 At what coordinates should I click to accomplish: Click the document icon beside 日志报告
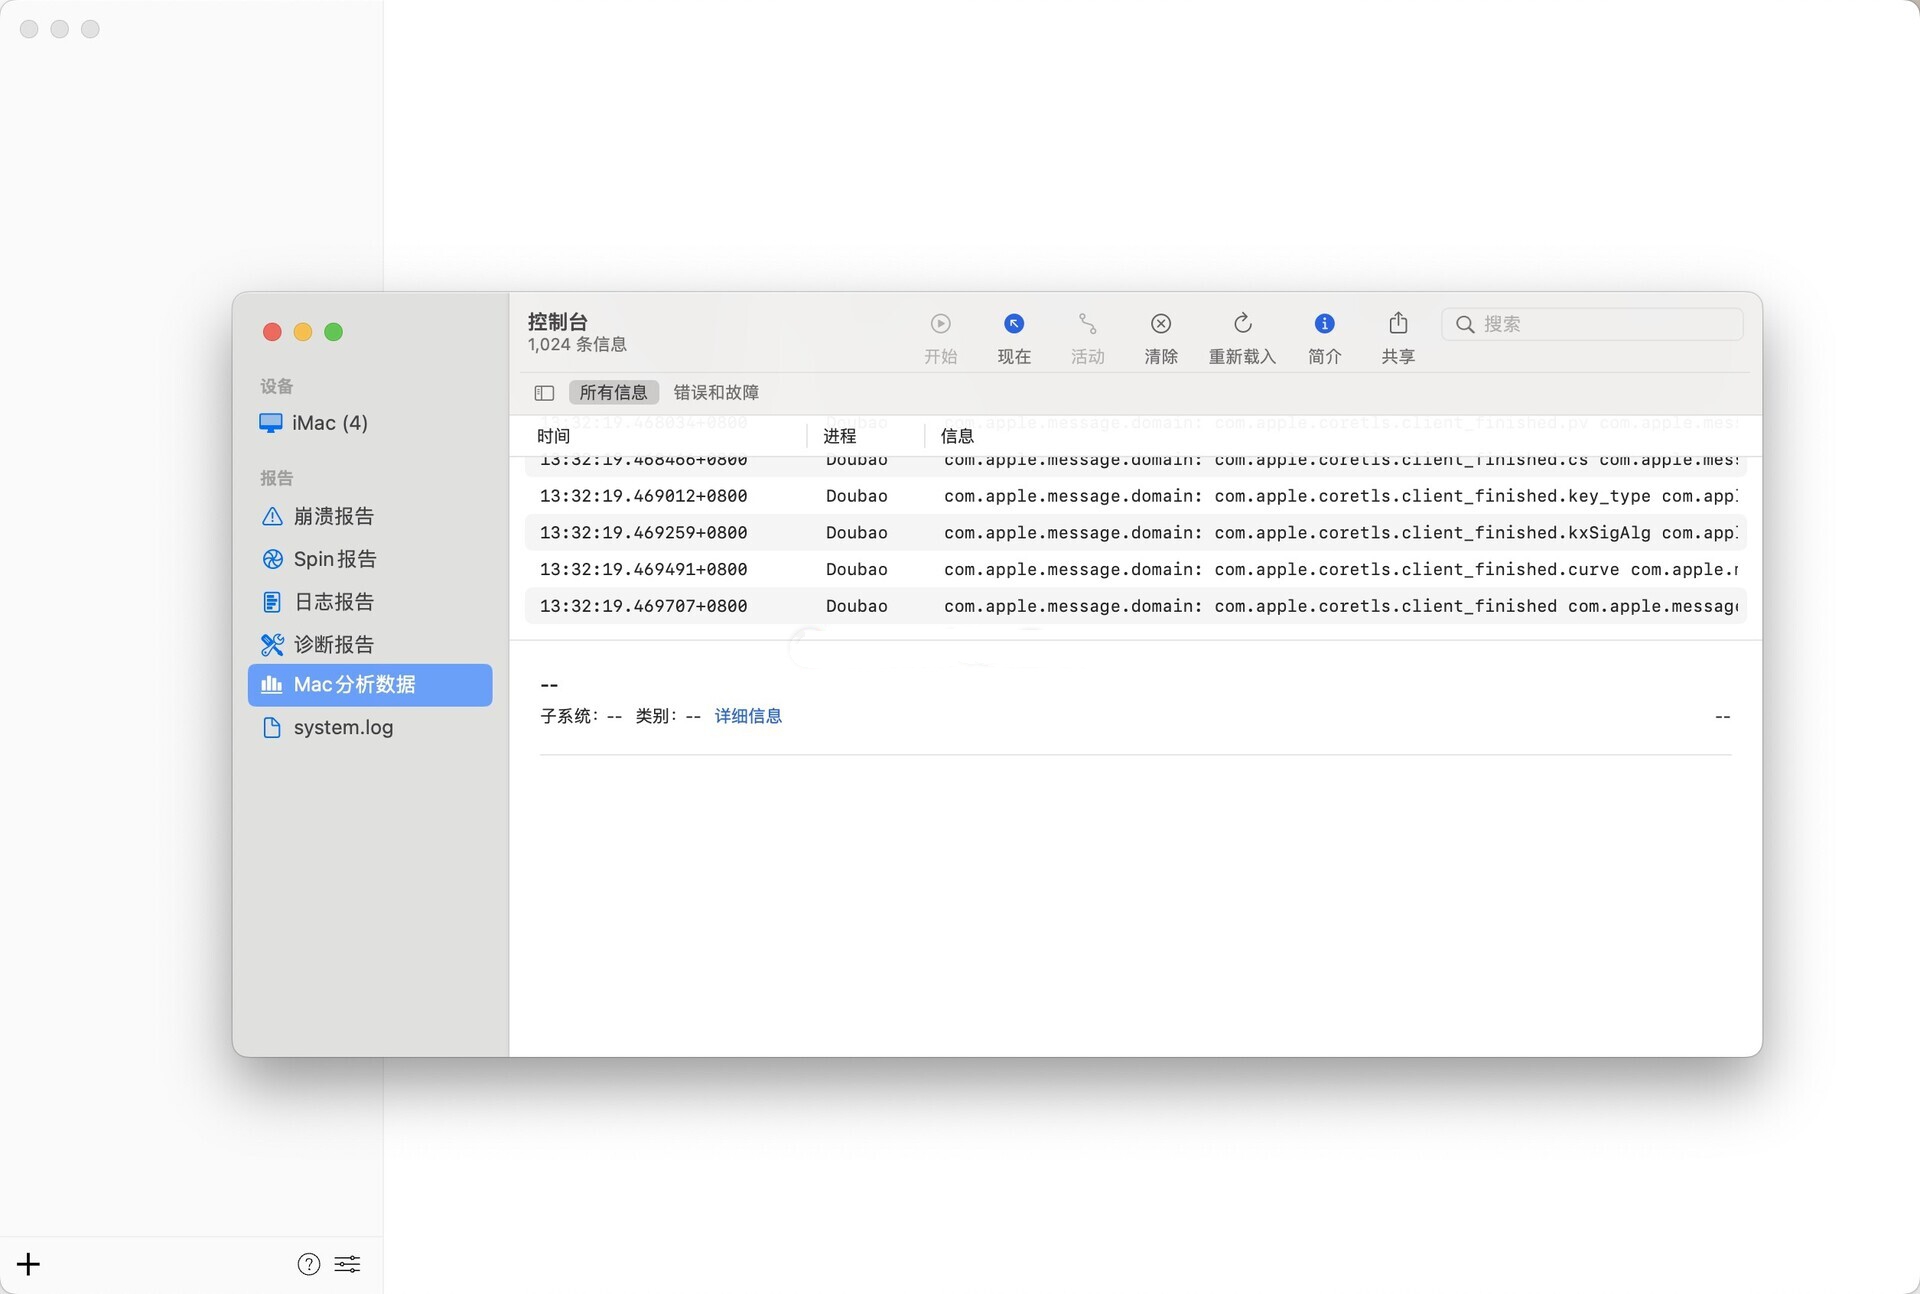(272, 602)
